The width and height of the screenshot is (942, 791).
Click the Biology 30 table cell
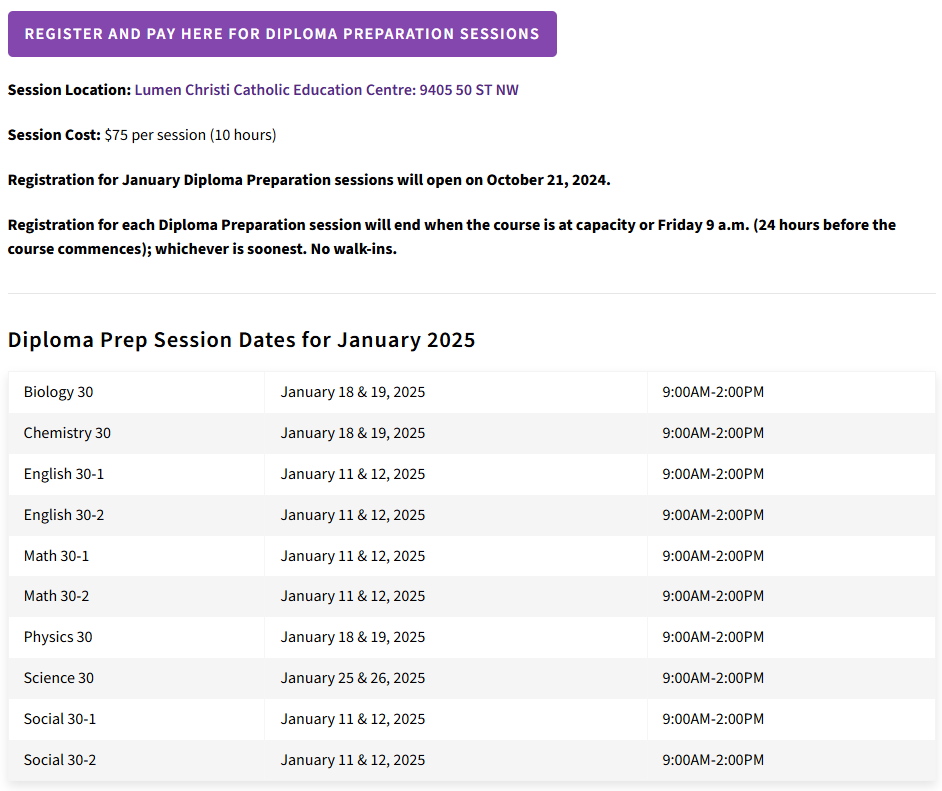pos(58,392)
